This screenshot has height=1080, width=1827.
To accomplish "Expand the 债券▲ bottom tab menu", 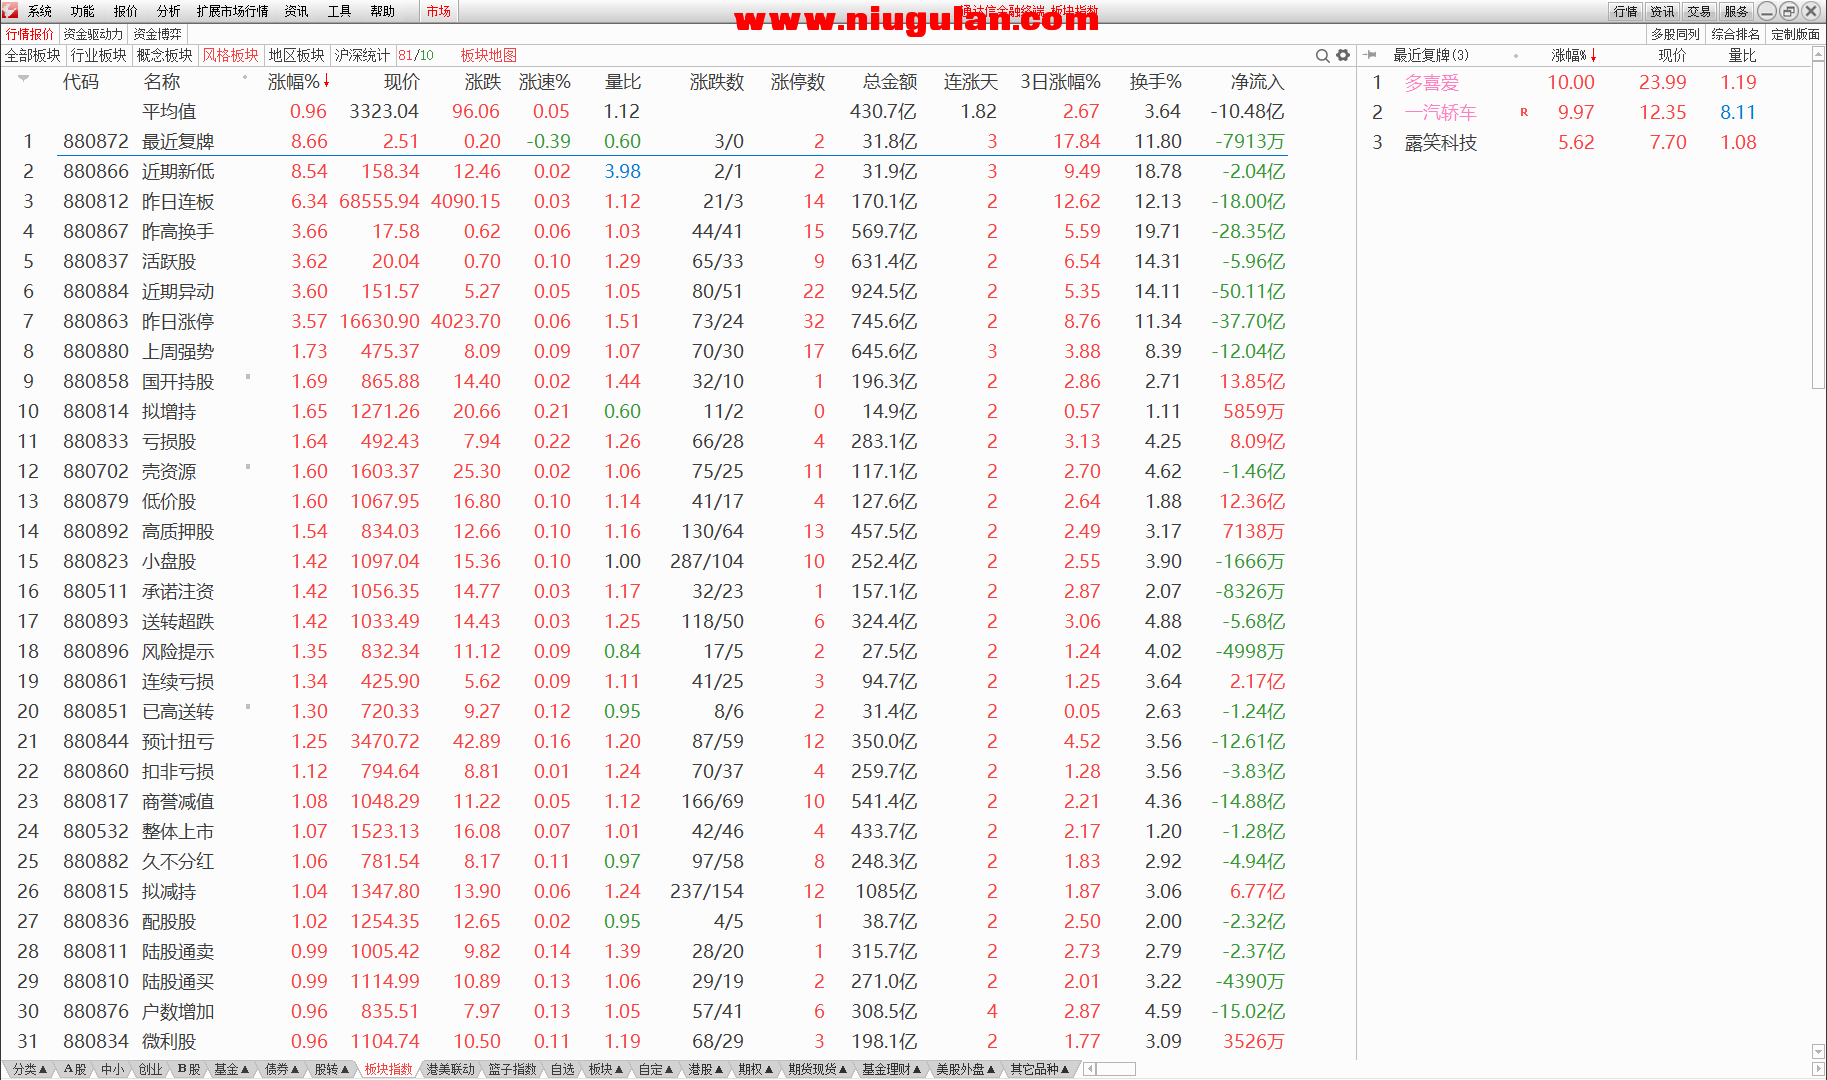I will (282, 1069).
